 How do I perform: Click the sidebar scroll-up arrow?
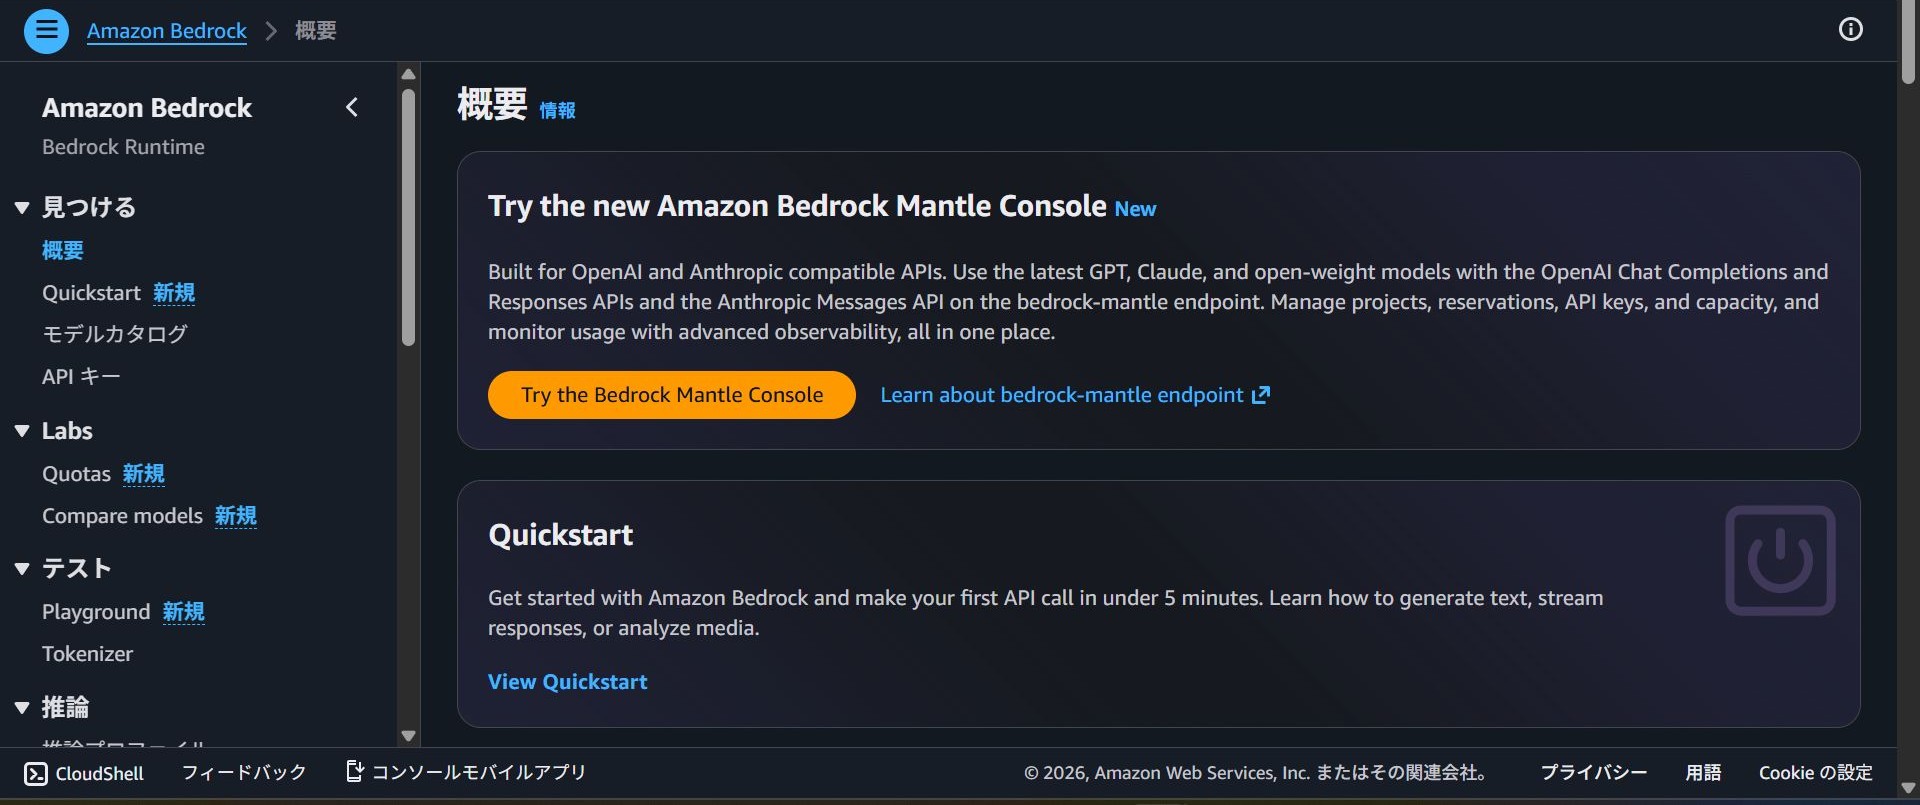coord(408,74)
